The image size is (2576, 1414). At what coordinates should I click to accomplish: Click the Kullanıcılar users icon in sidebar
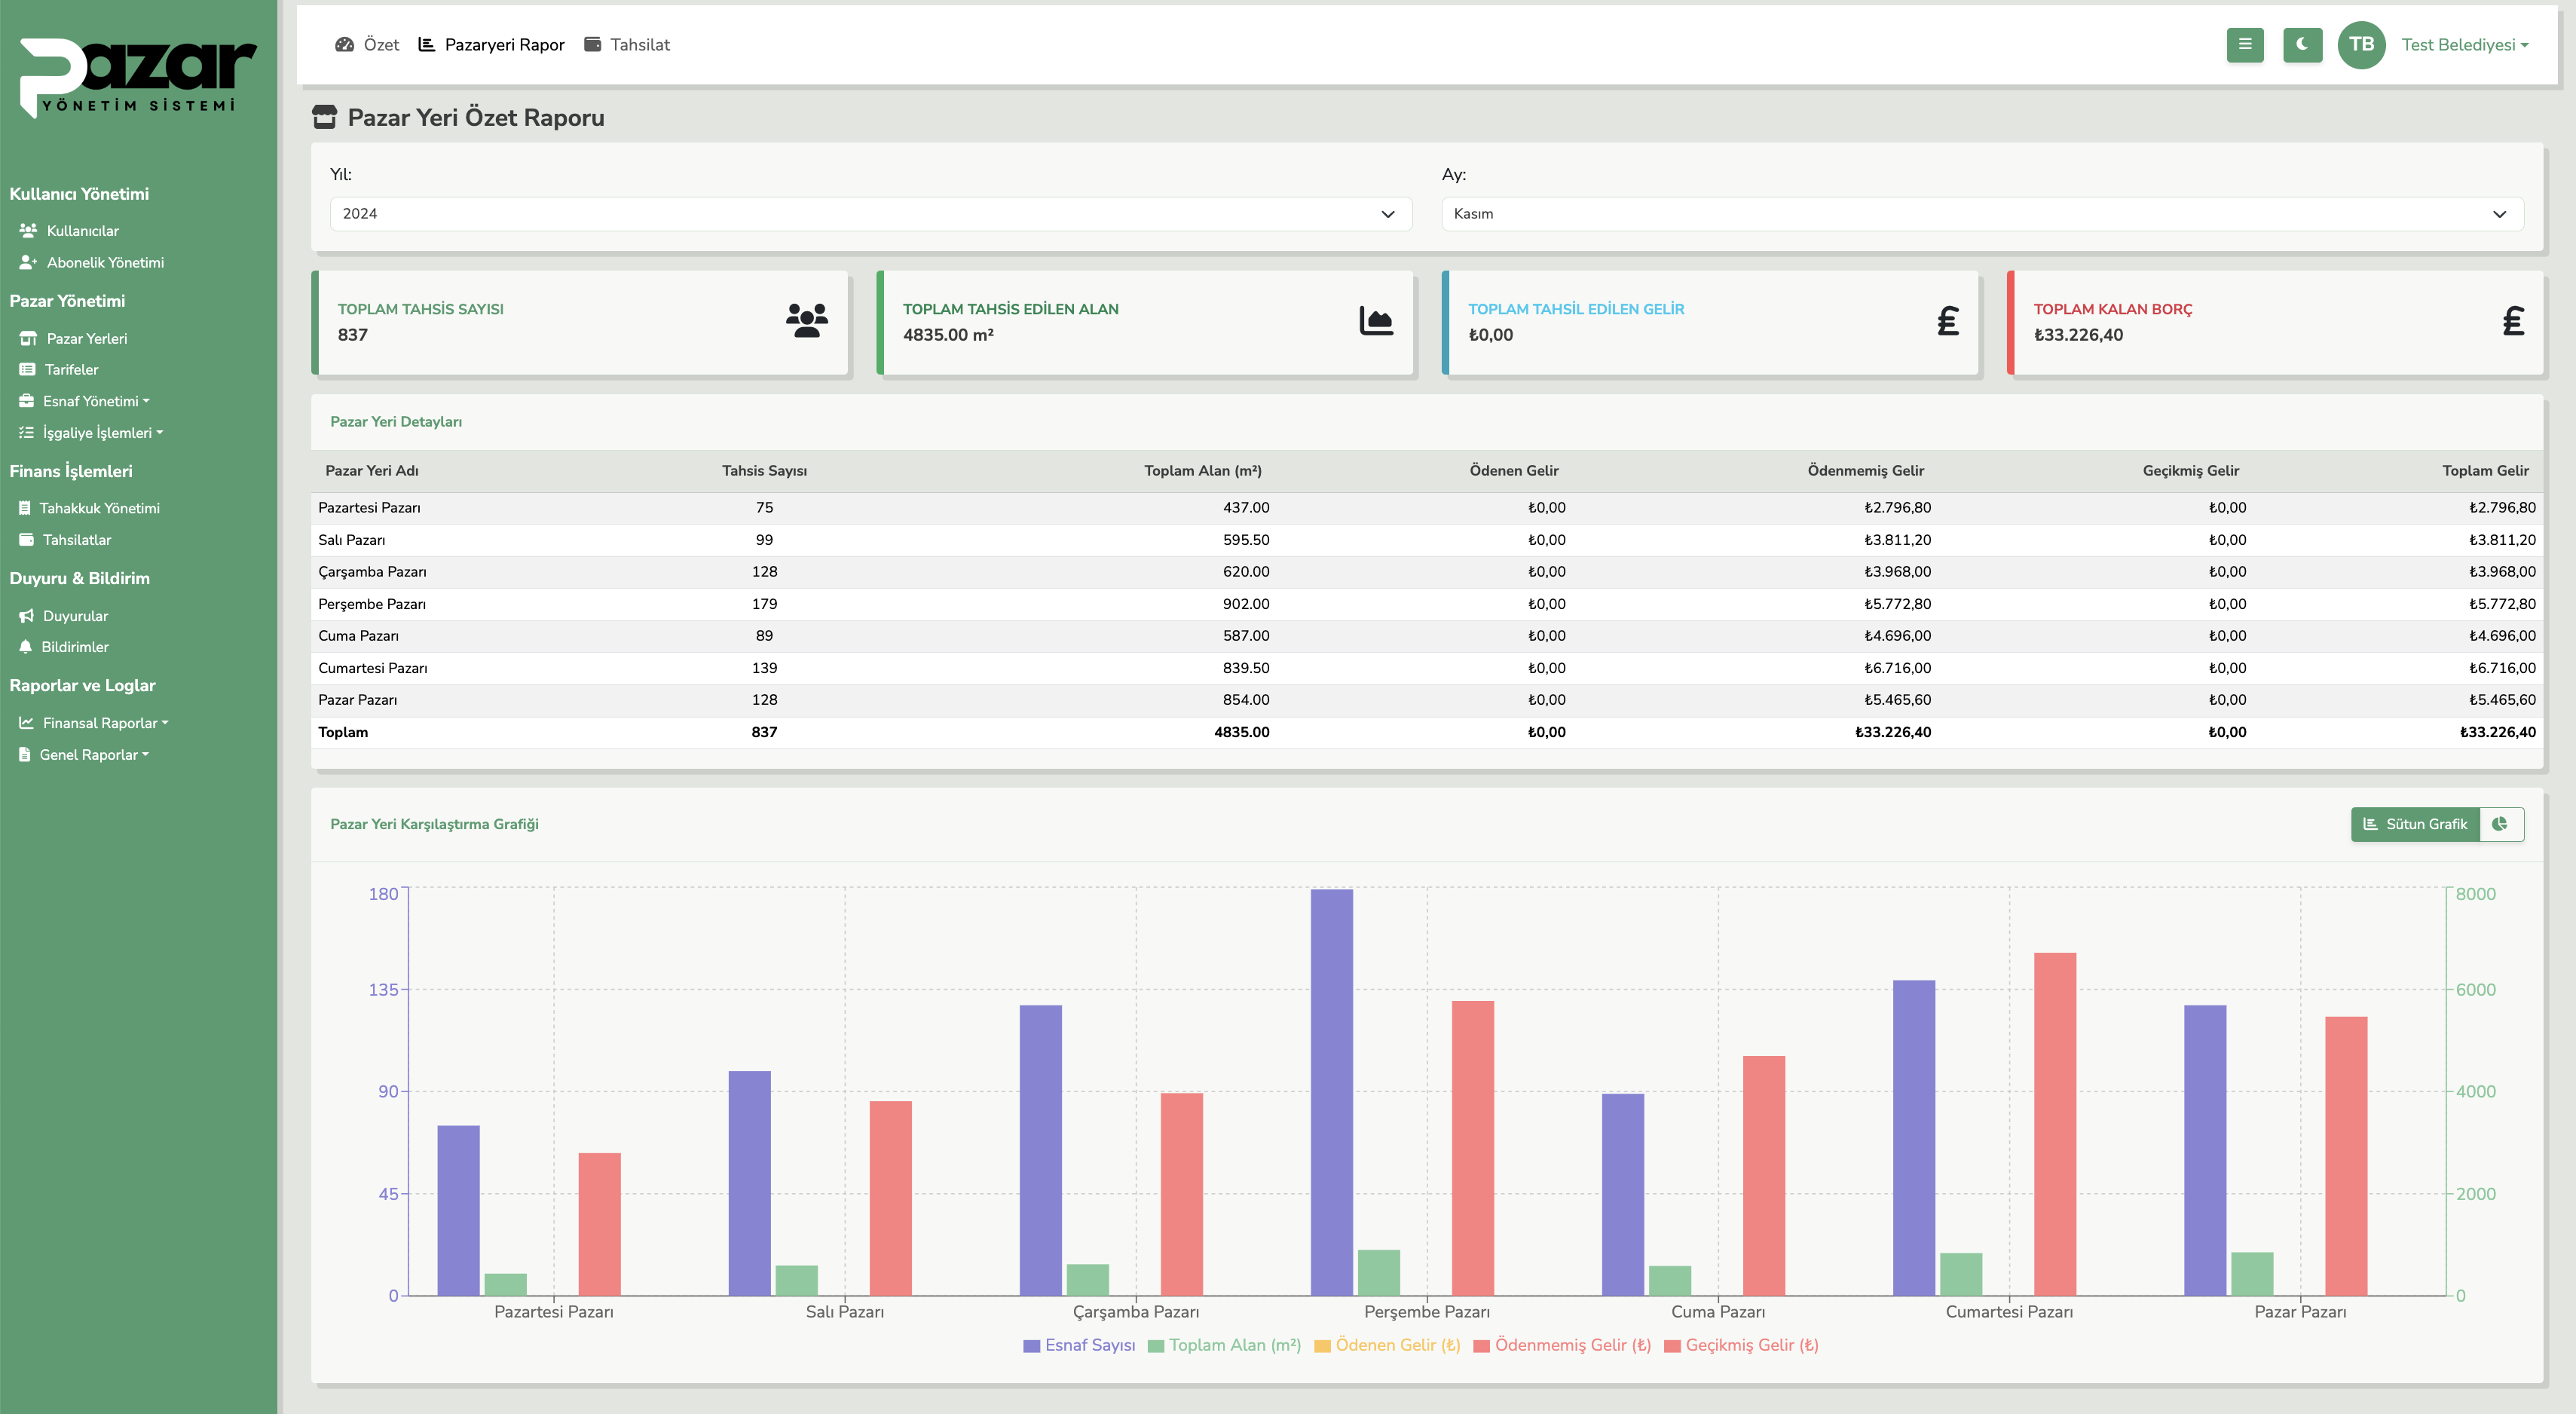tap(28, 231)
